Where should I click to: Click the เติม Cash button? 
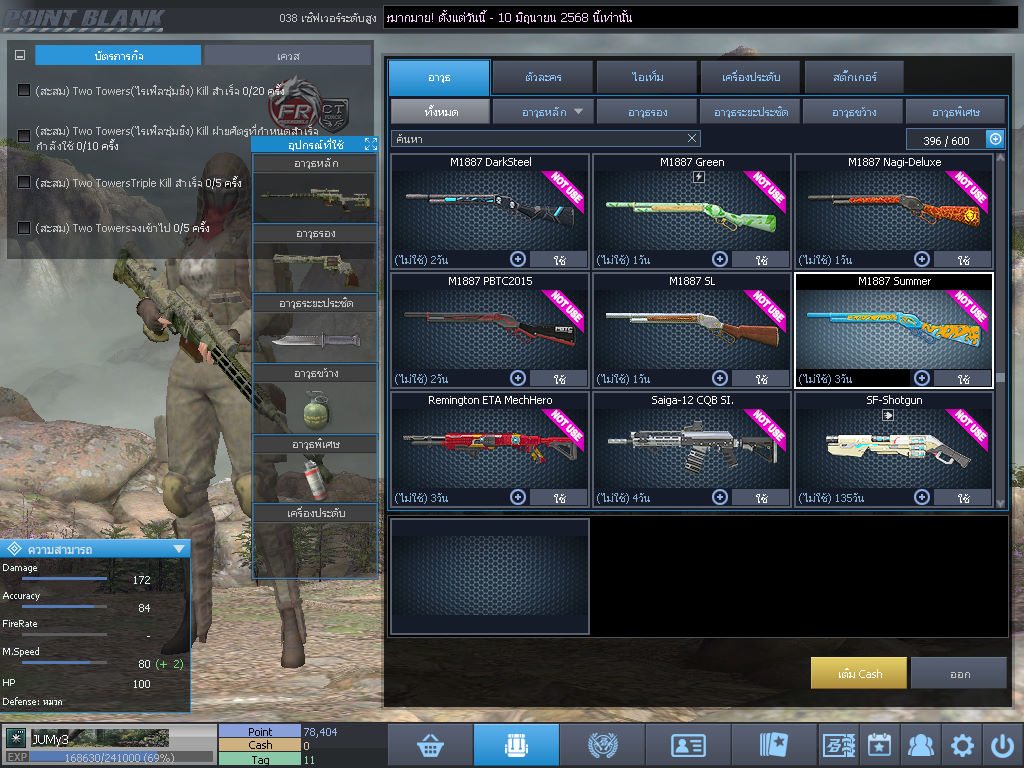tap(859, 673)
